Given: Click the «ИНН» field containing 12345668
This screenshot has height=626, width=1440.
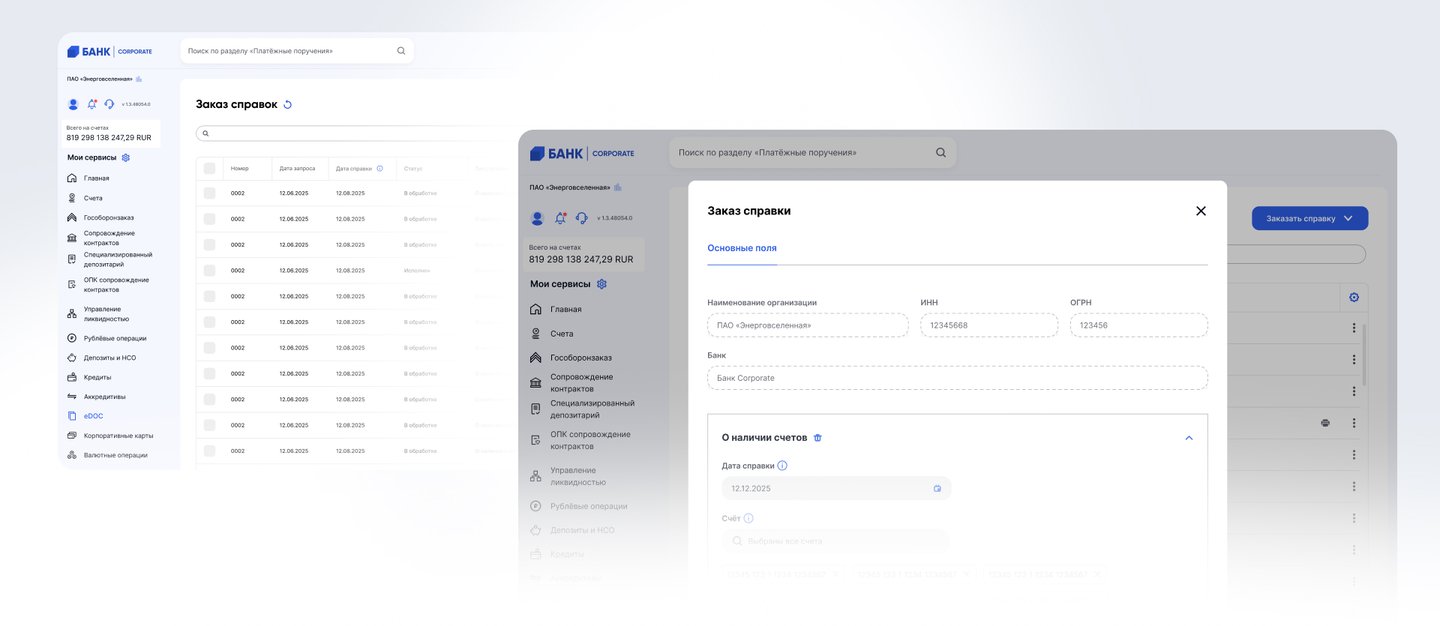Looking at the screenshot, I should [x=989, y=325].
